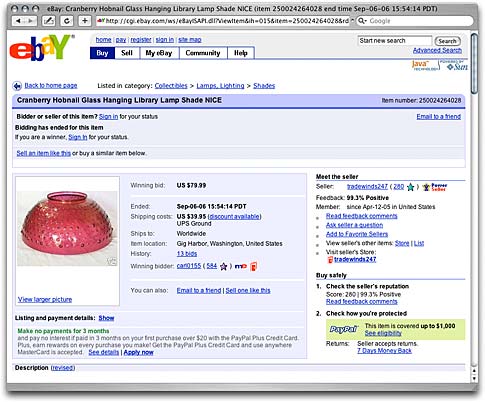Screen dimensions: 485x402
Task: Click the add bookmark plus icon
Action: point(85,21)
